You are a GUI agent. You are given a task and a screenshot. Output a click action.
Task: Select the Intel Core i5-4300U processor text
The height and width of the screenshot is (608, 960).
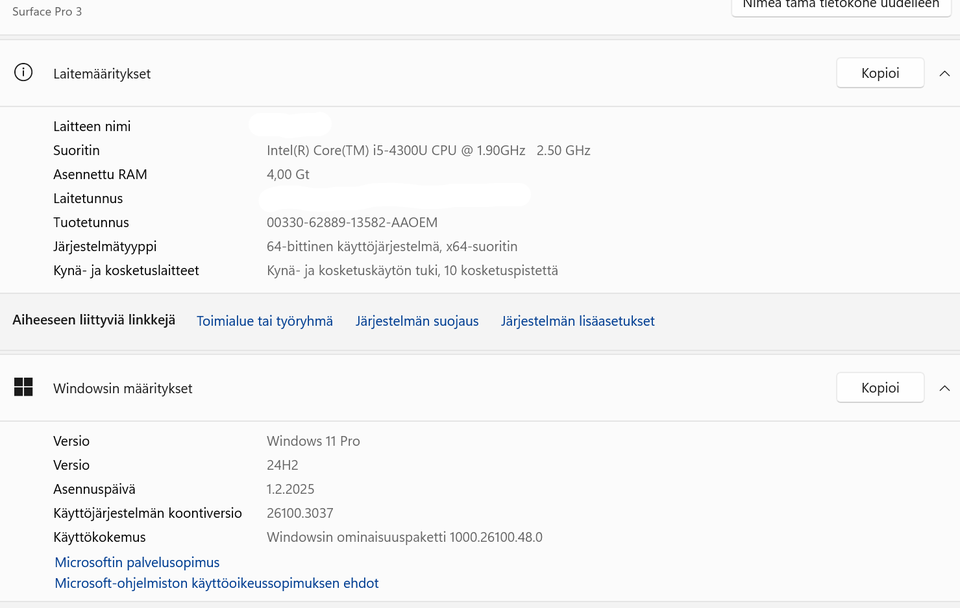coord(429,150)
